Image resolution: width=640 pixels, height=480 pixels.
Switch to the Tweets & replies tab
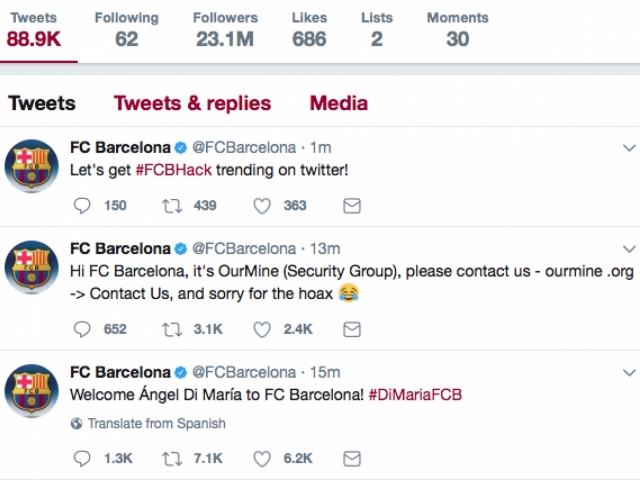pyautogui.click(x=192, y=103)
